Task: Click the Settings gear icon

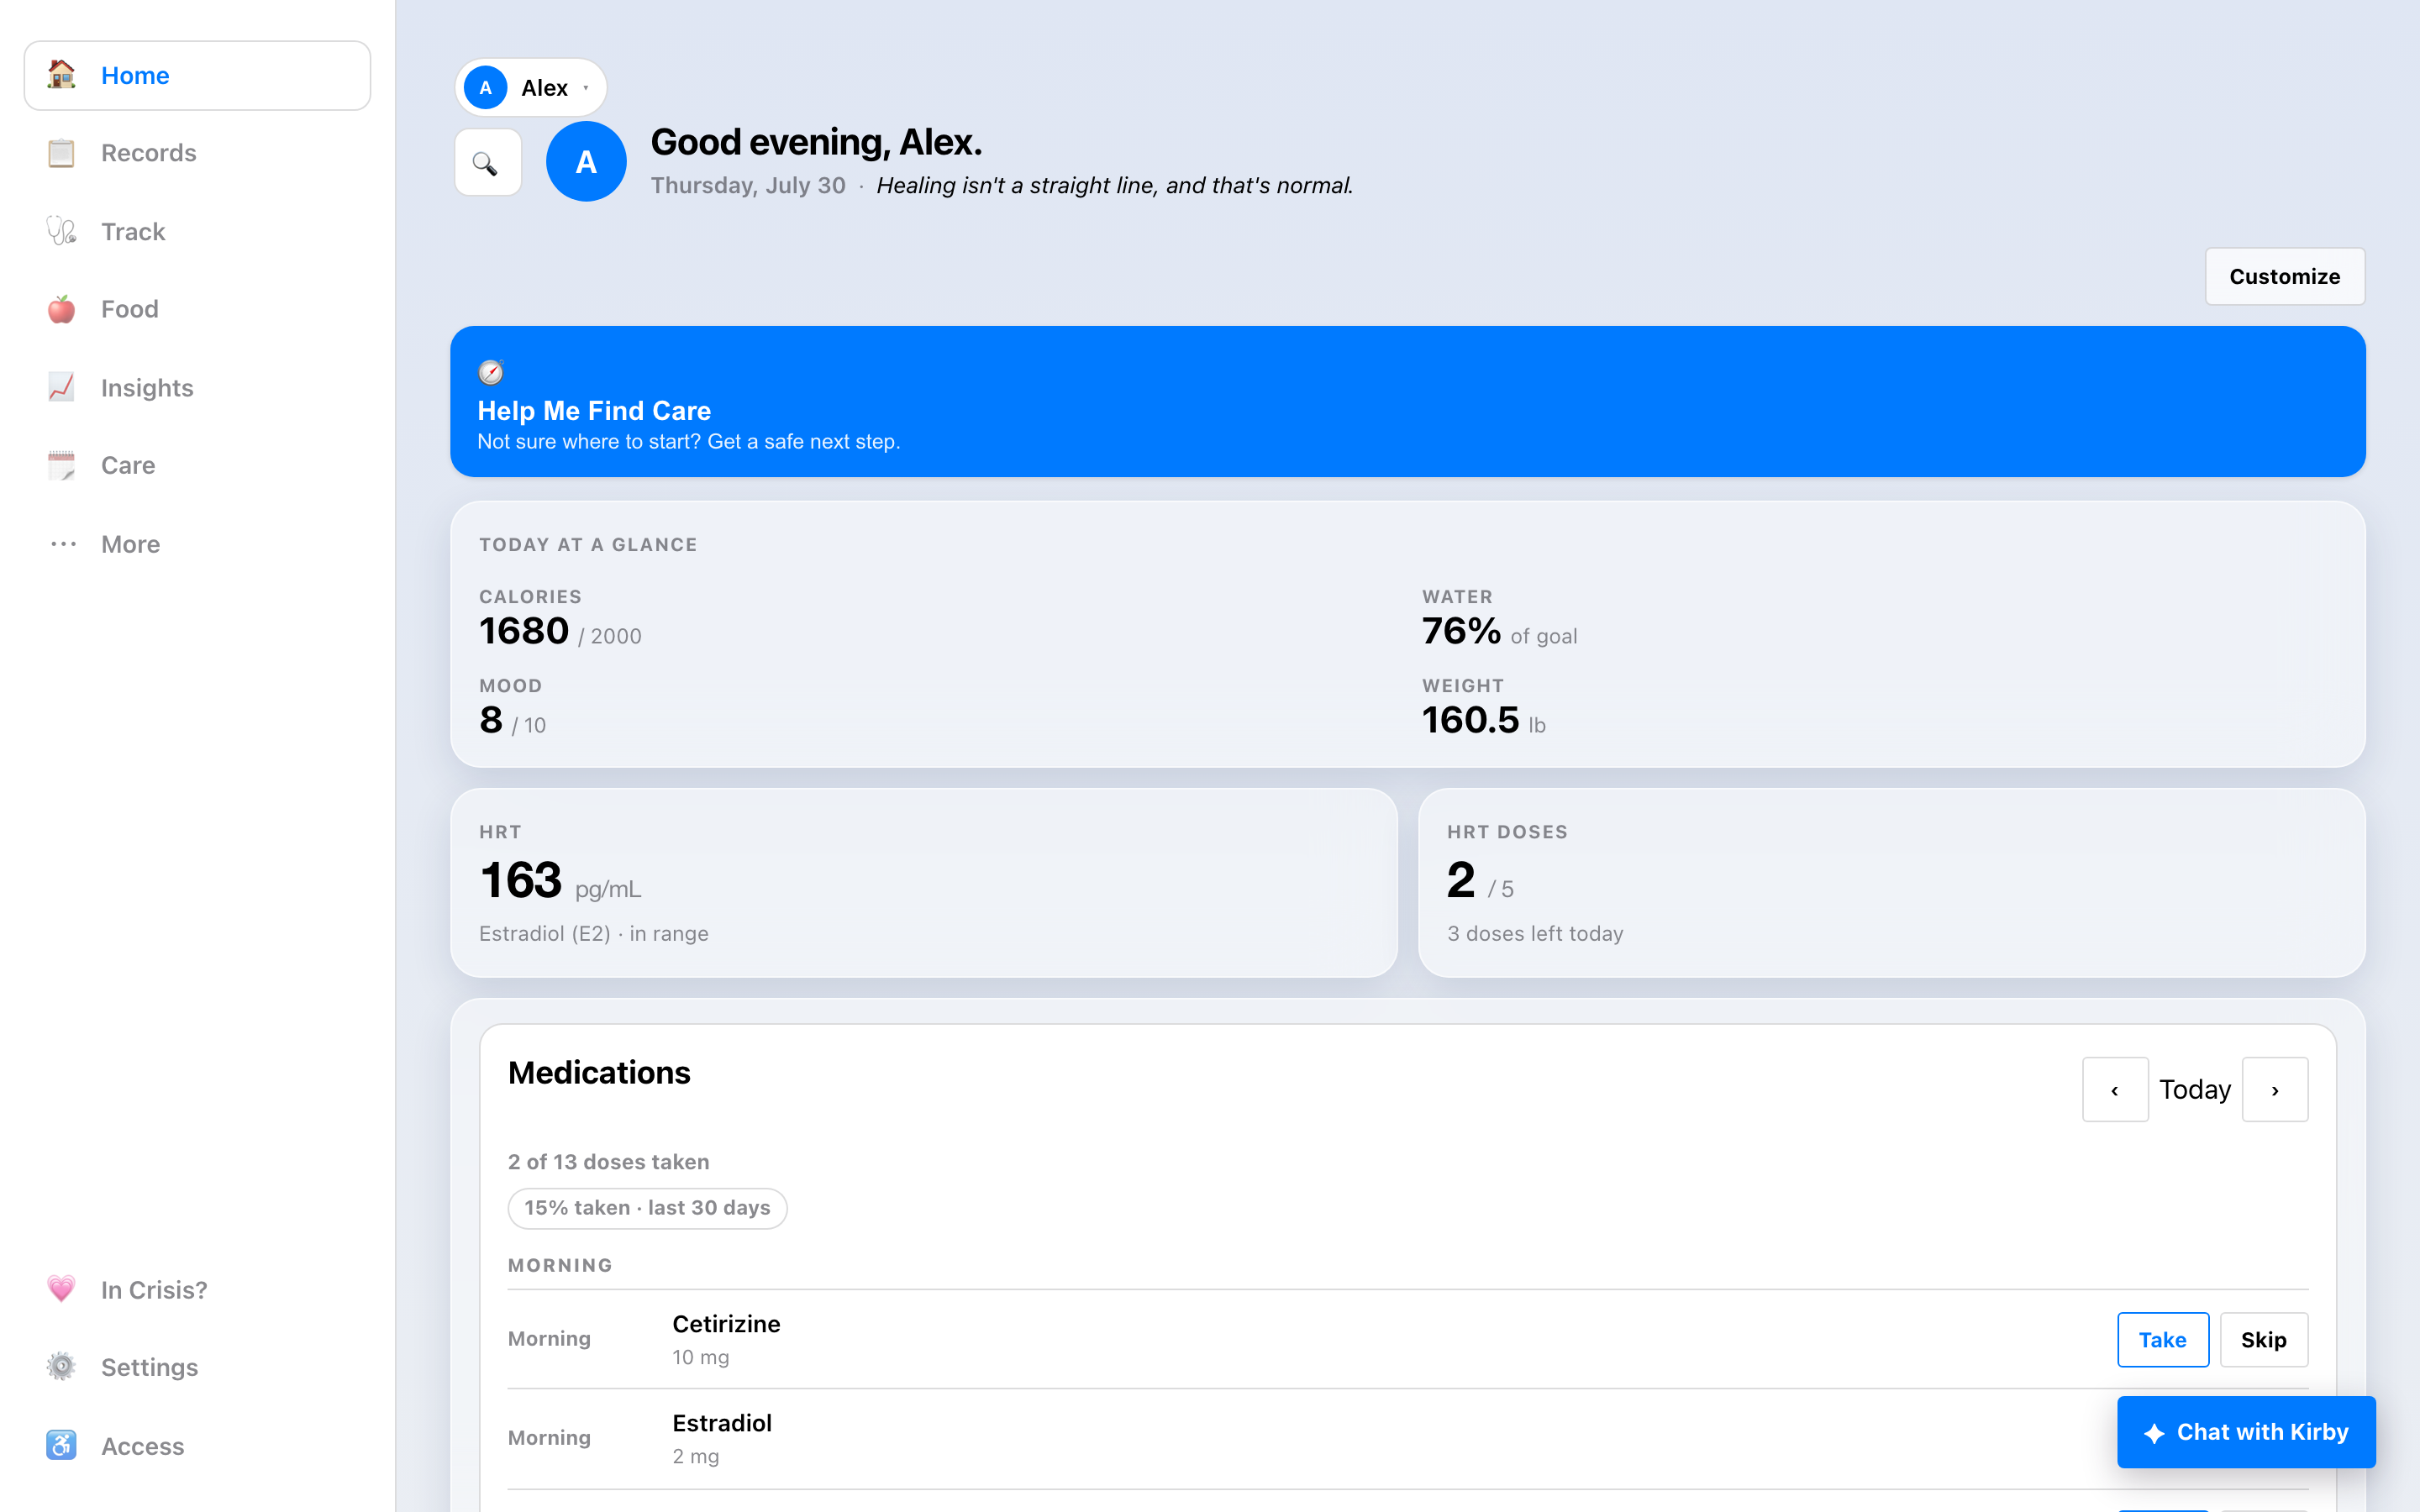Action: pos(61,1366)
